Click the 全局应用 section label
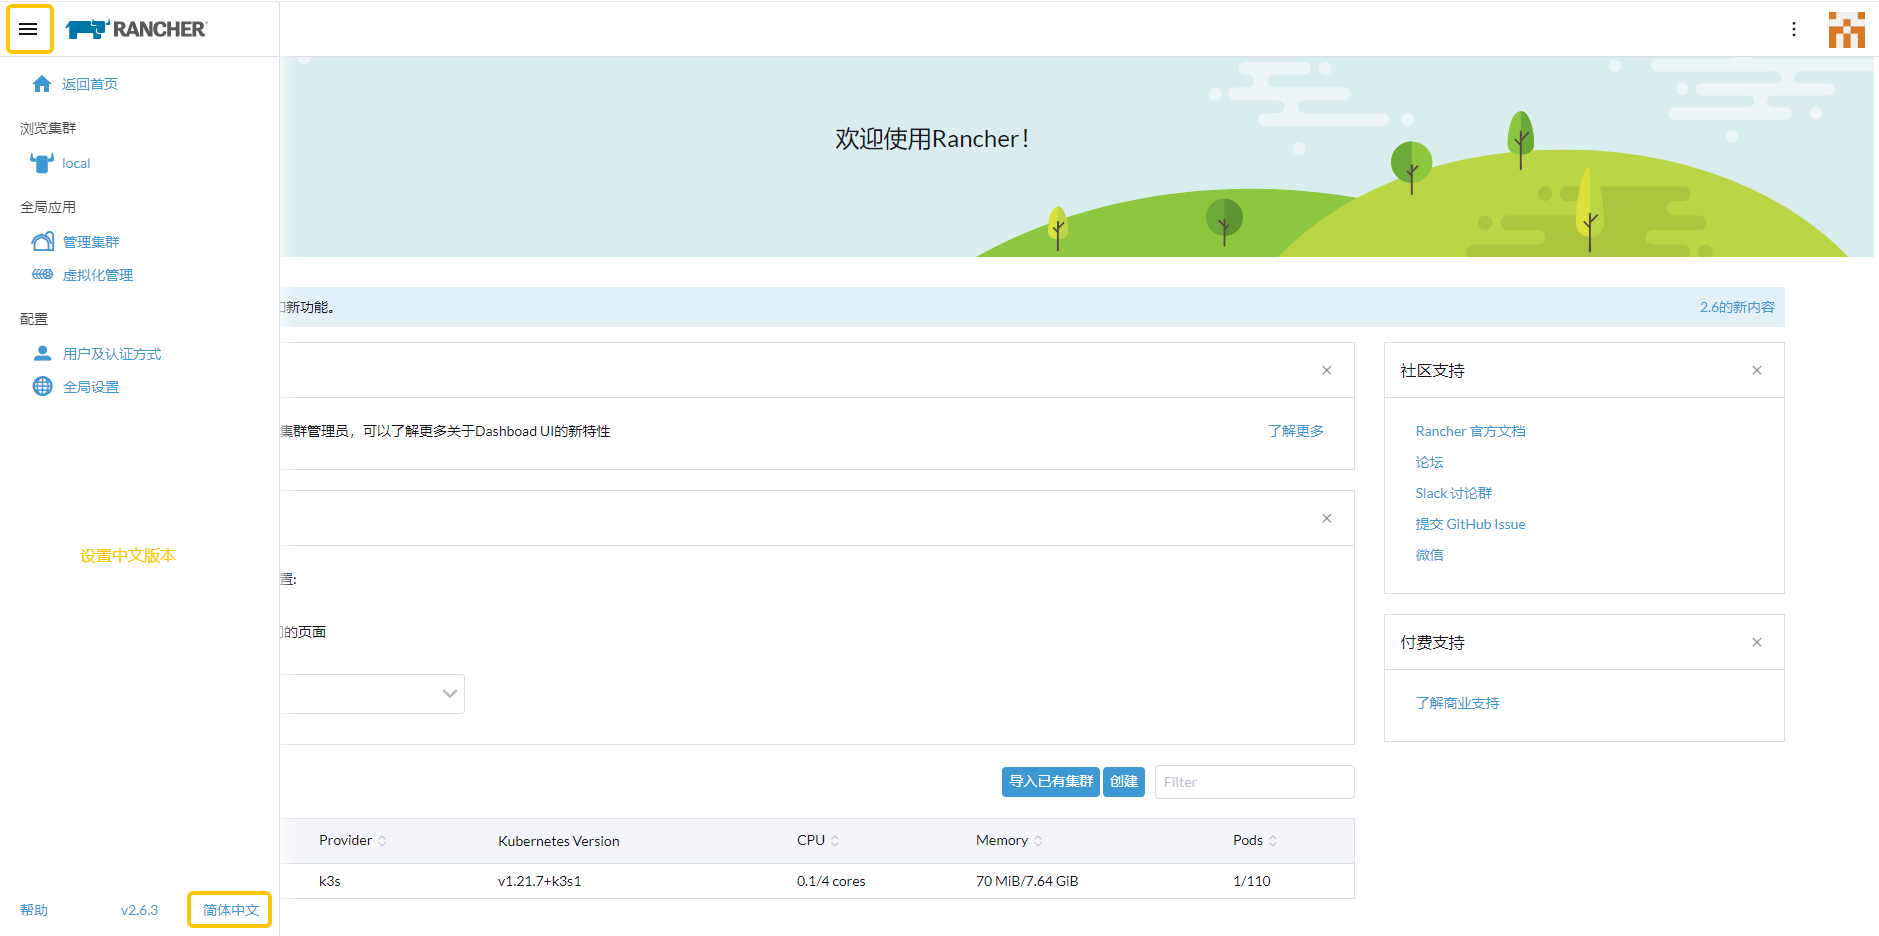Viewport: 1879px width, 936px height. click(48, 207)
